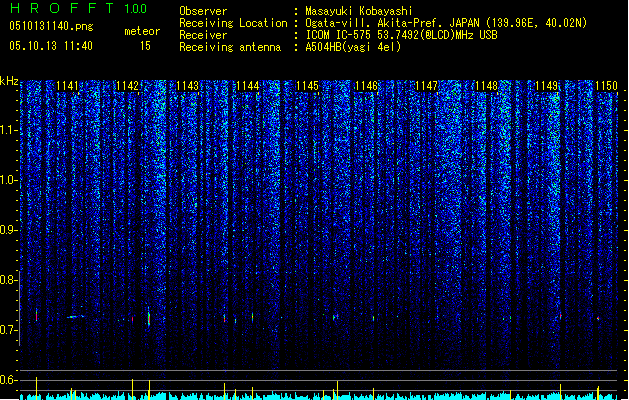Click the Receiving Location label
Image resolution: width=629 pixels, height=400 pixels.
tap(233, 23)
